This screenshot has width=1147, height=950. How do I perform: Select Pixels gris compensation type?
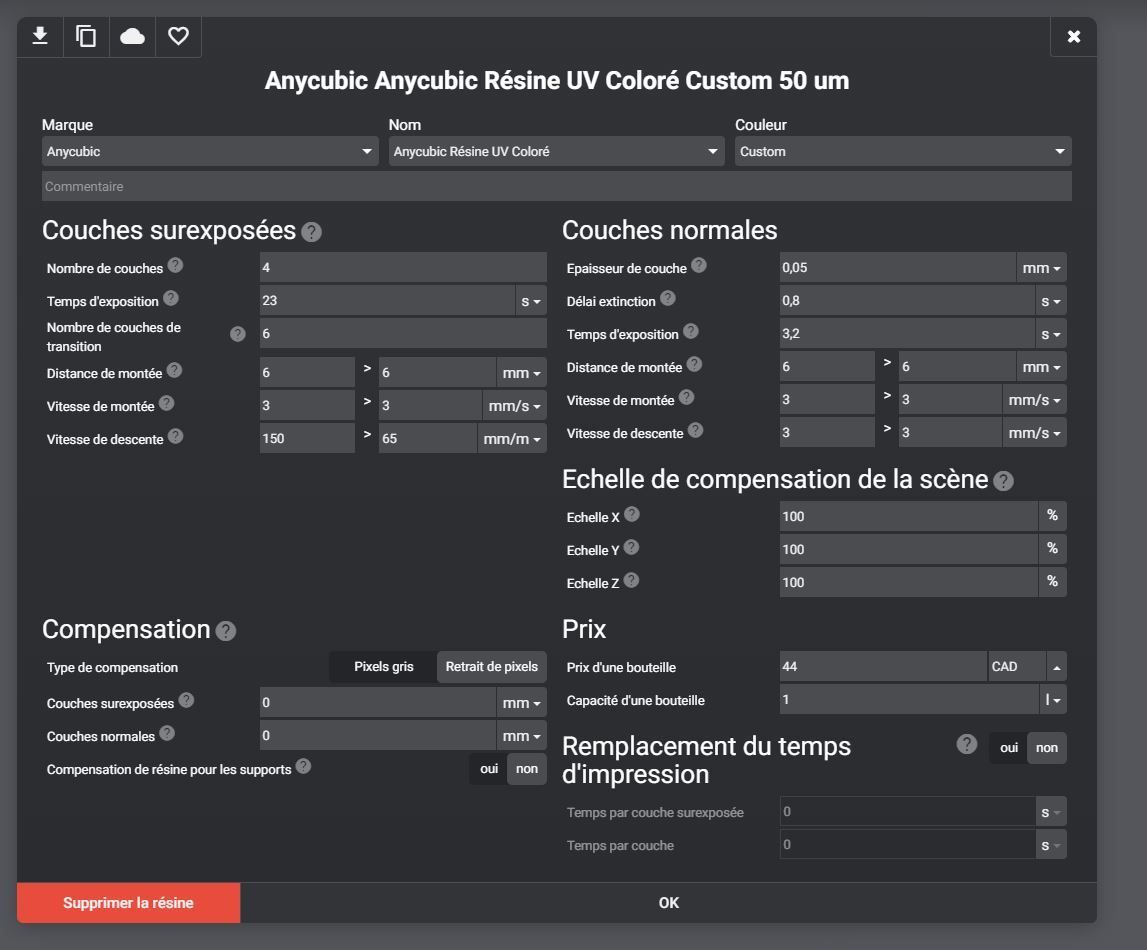[383, 667]
